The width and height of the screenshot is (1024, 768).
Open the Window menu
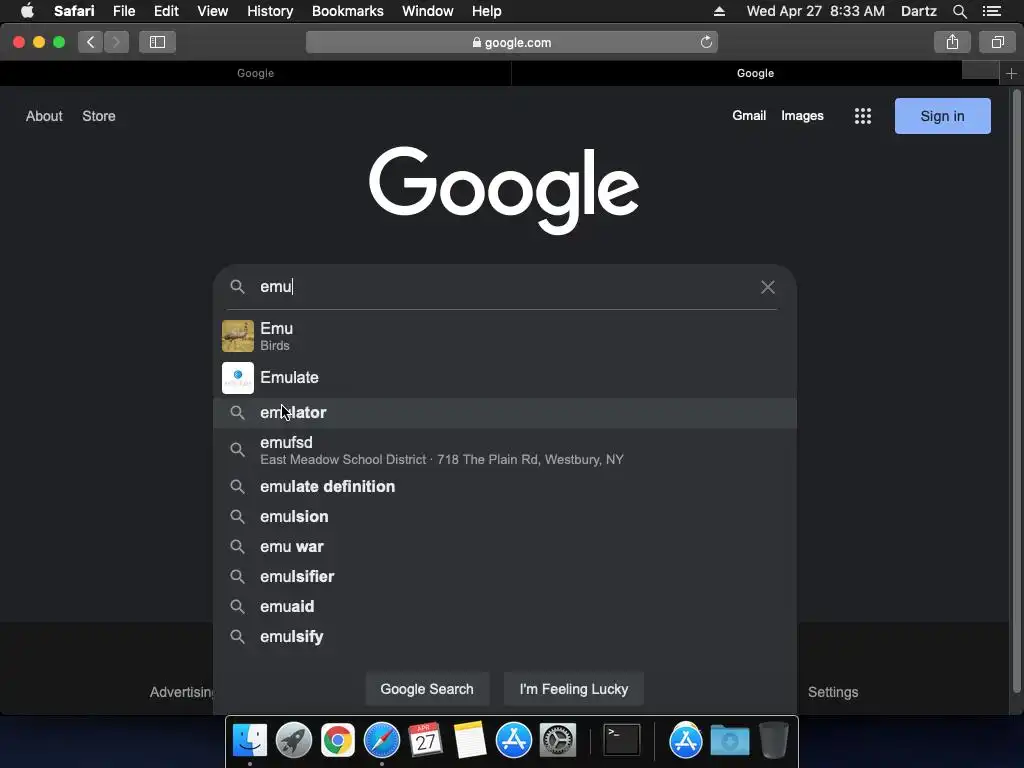tap(428, 11)
